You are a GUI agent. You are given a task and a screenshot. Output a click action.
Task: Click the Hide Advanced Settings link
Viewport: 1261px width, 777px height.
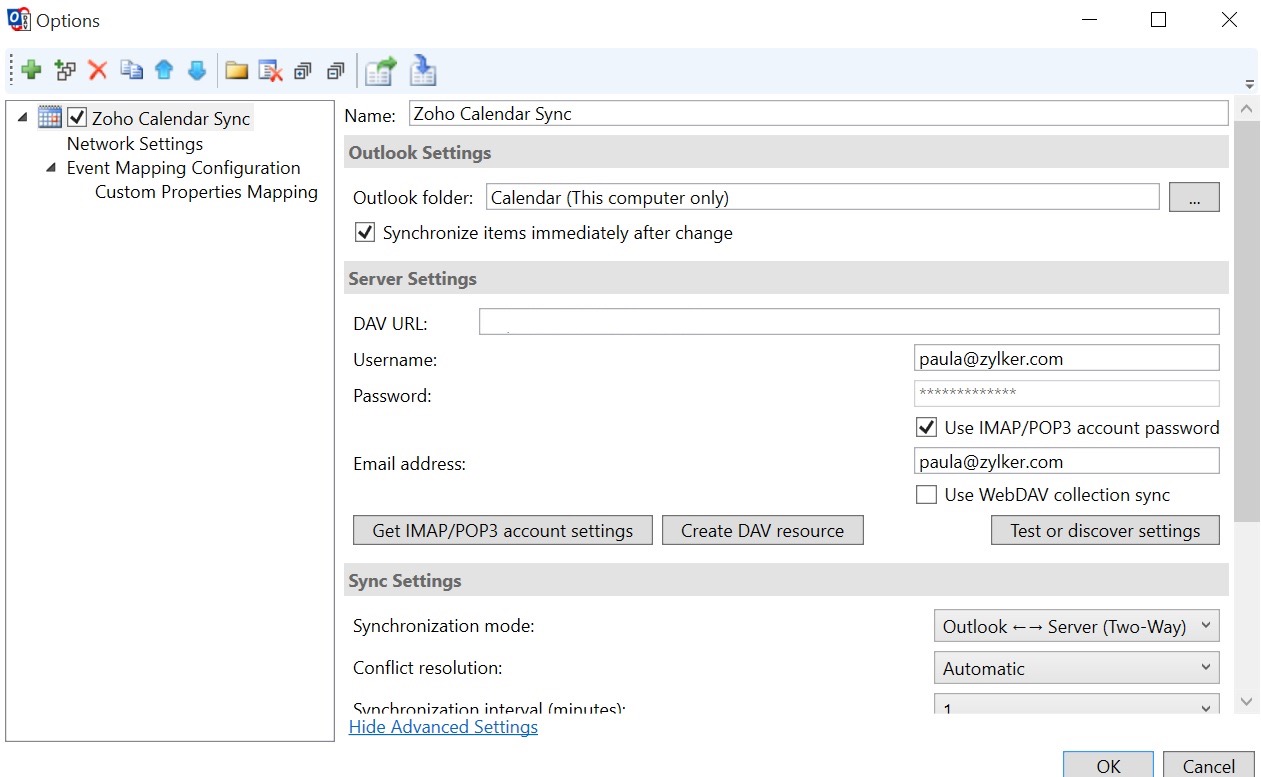pyautogui.click(x=443, y=727)
